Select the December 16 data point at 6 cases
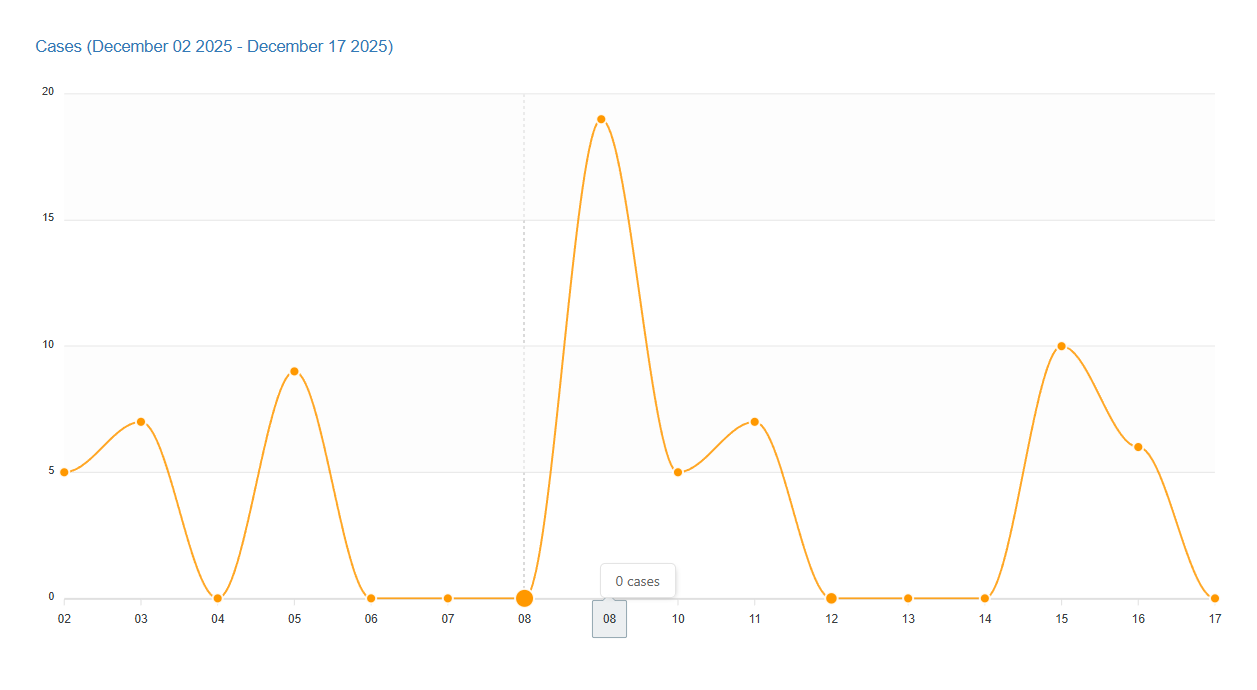Image resolution: width=1257 pixels, height=690 pixels. (1138, 447)
